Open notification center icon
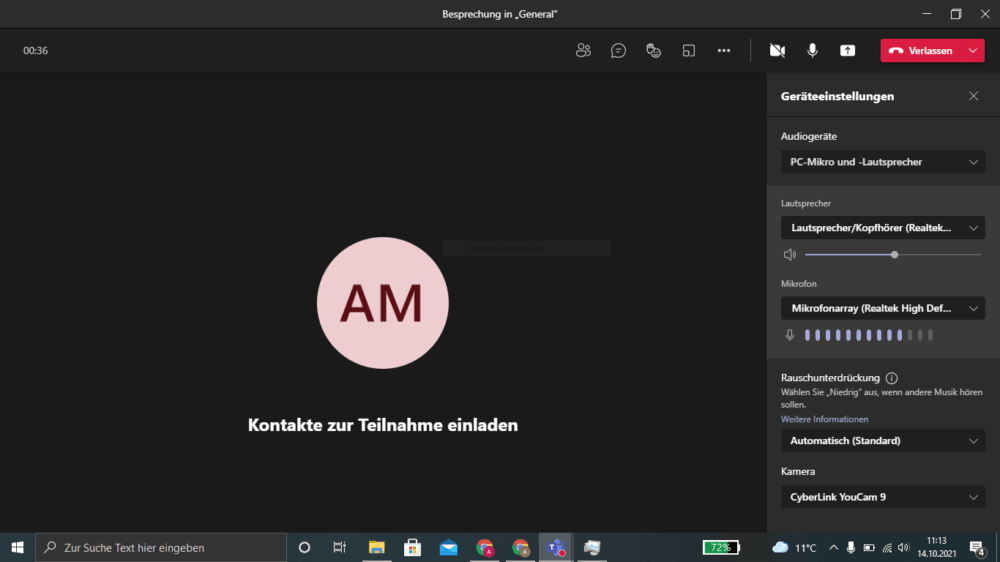The image size is (1000, 562). click(x=977, y=547)
